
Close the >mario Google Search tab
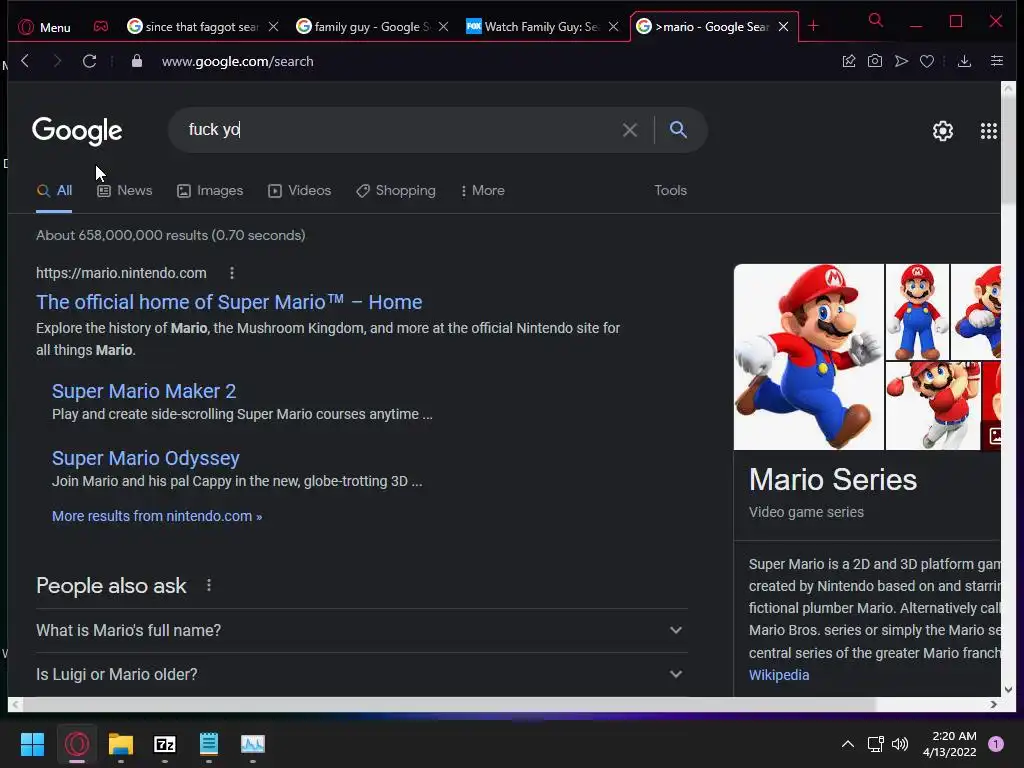[784, 27]
